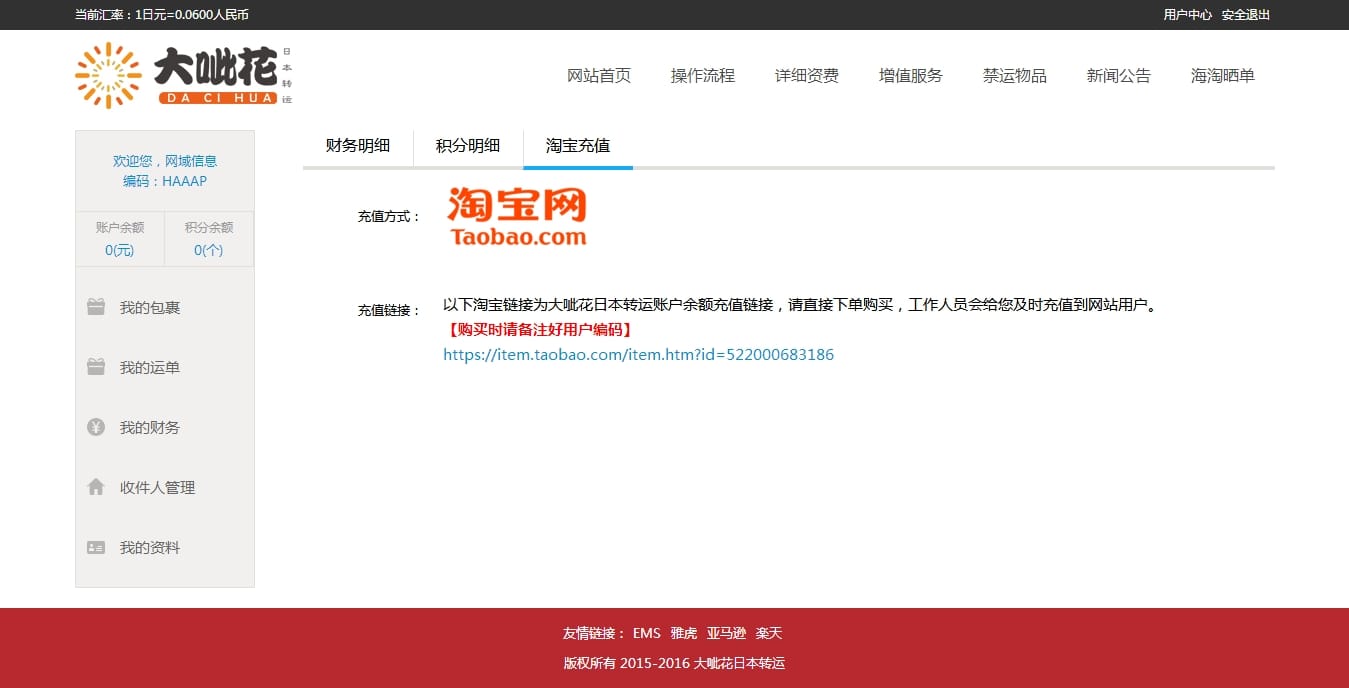Open the Taobao item recharge link

click(639, 355)
